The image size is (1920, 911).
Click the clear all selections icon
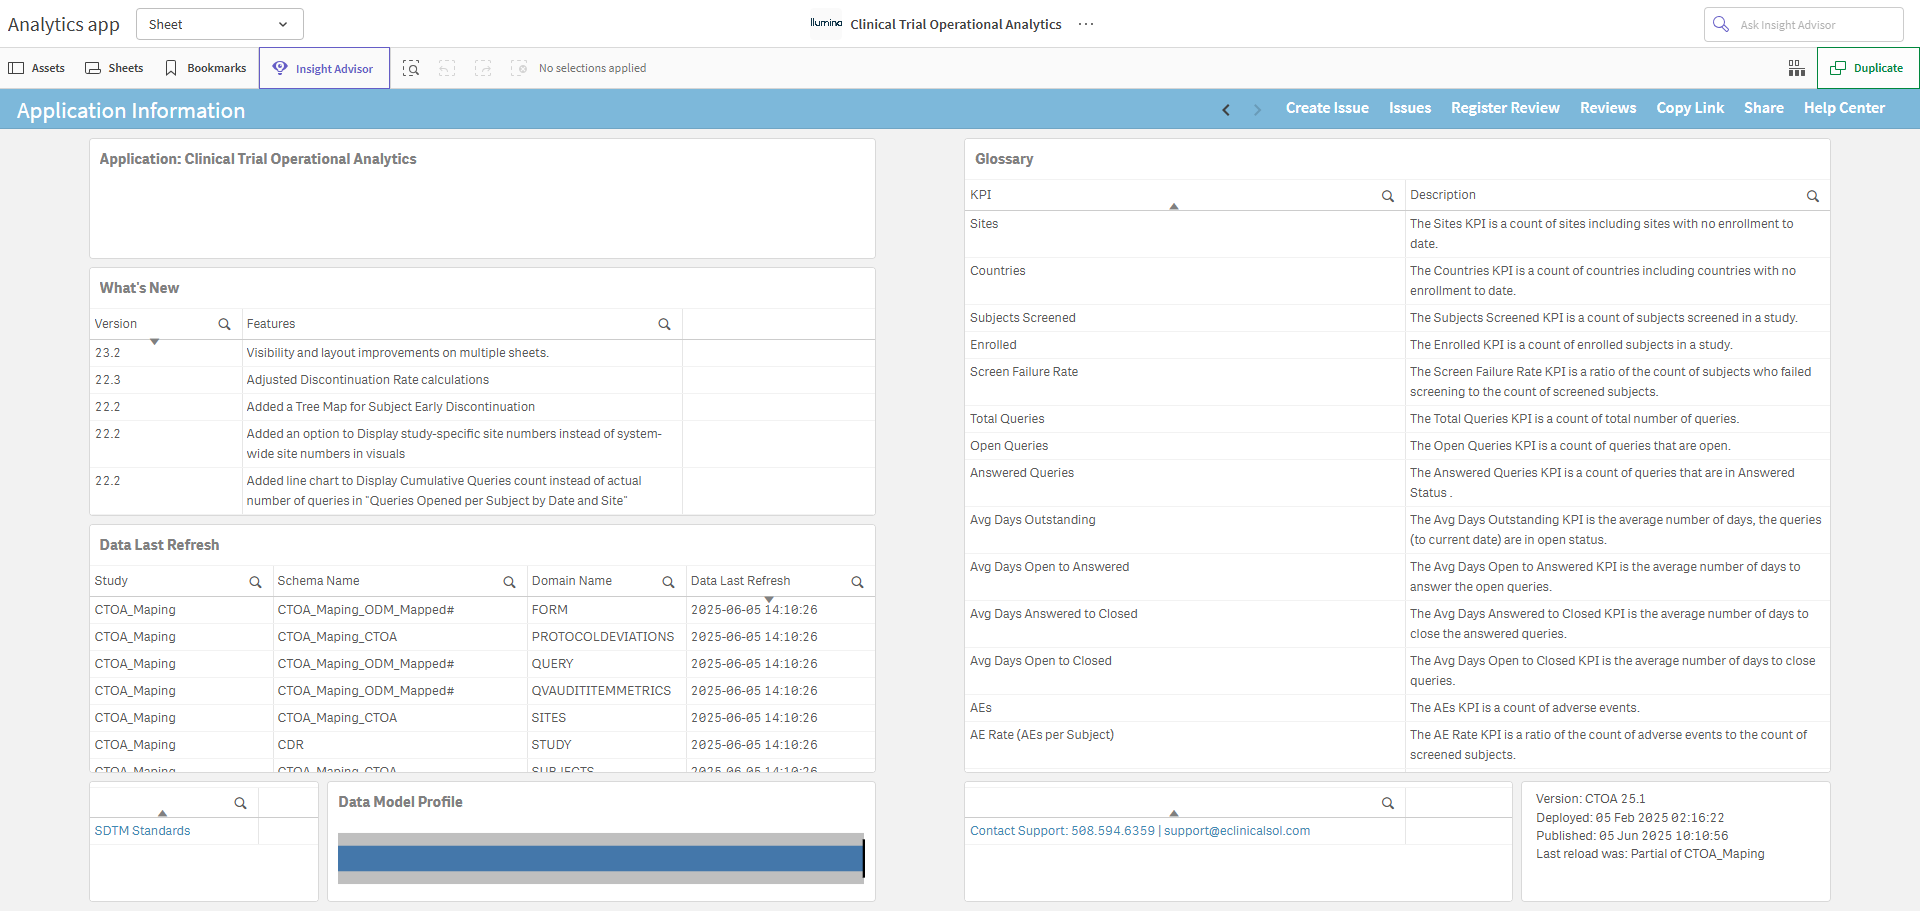(519, 68)
